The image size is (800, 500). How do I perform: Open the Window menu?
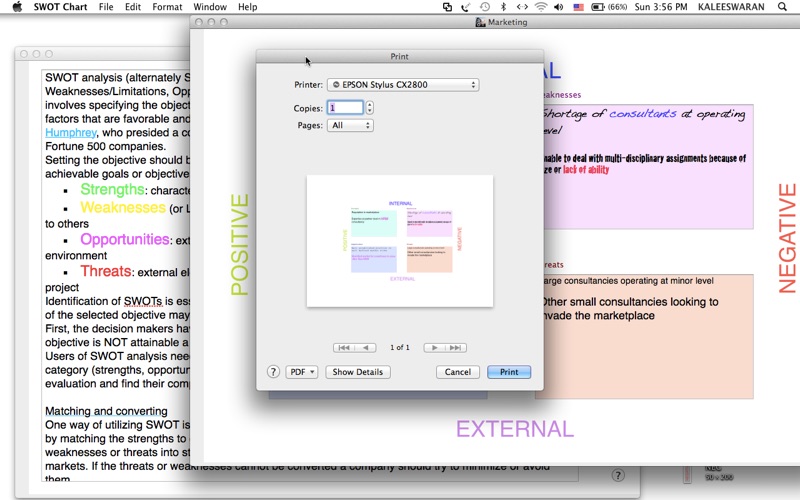pos(210,7)
